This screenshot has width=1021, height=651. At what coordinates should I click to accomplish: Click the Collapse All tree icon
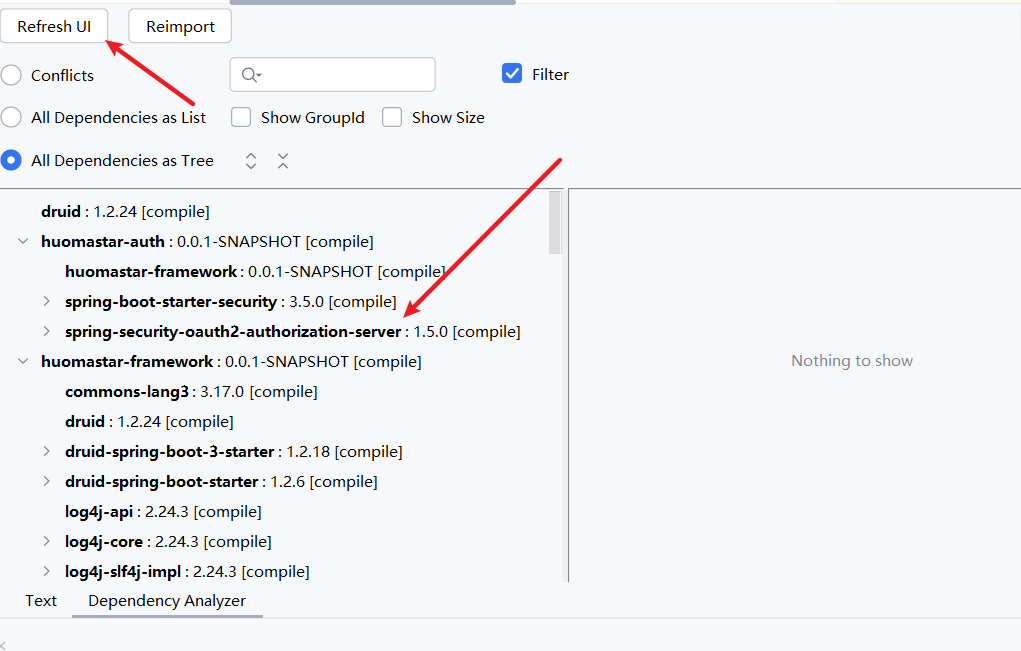click(283, 161)
